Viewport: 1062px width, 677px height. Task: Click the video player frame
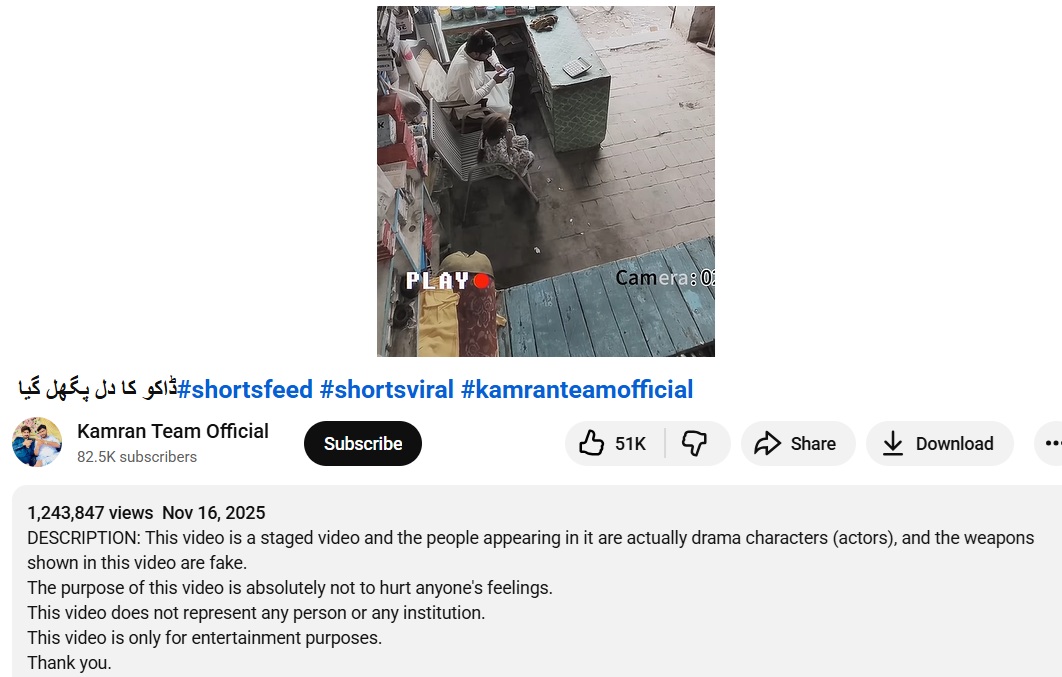coord(546,181)
